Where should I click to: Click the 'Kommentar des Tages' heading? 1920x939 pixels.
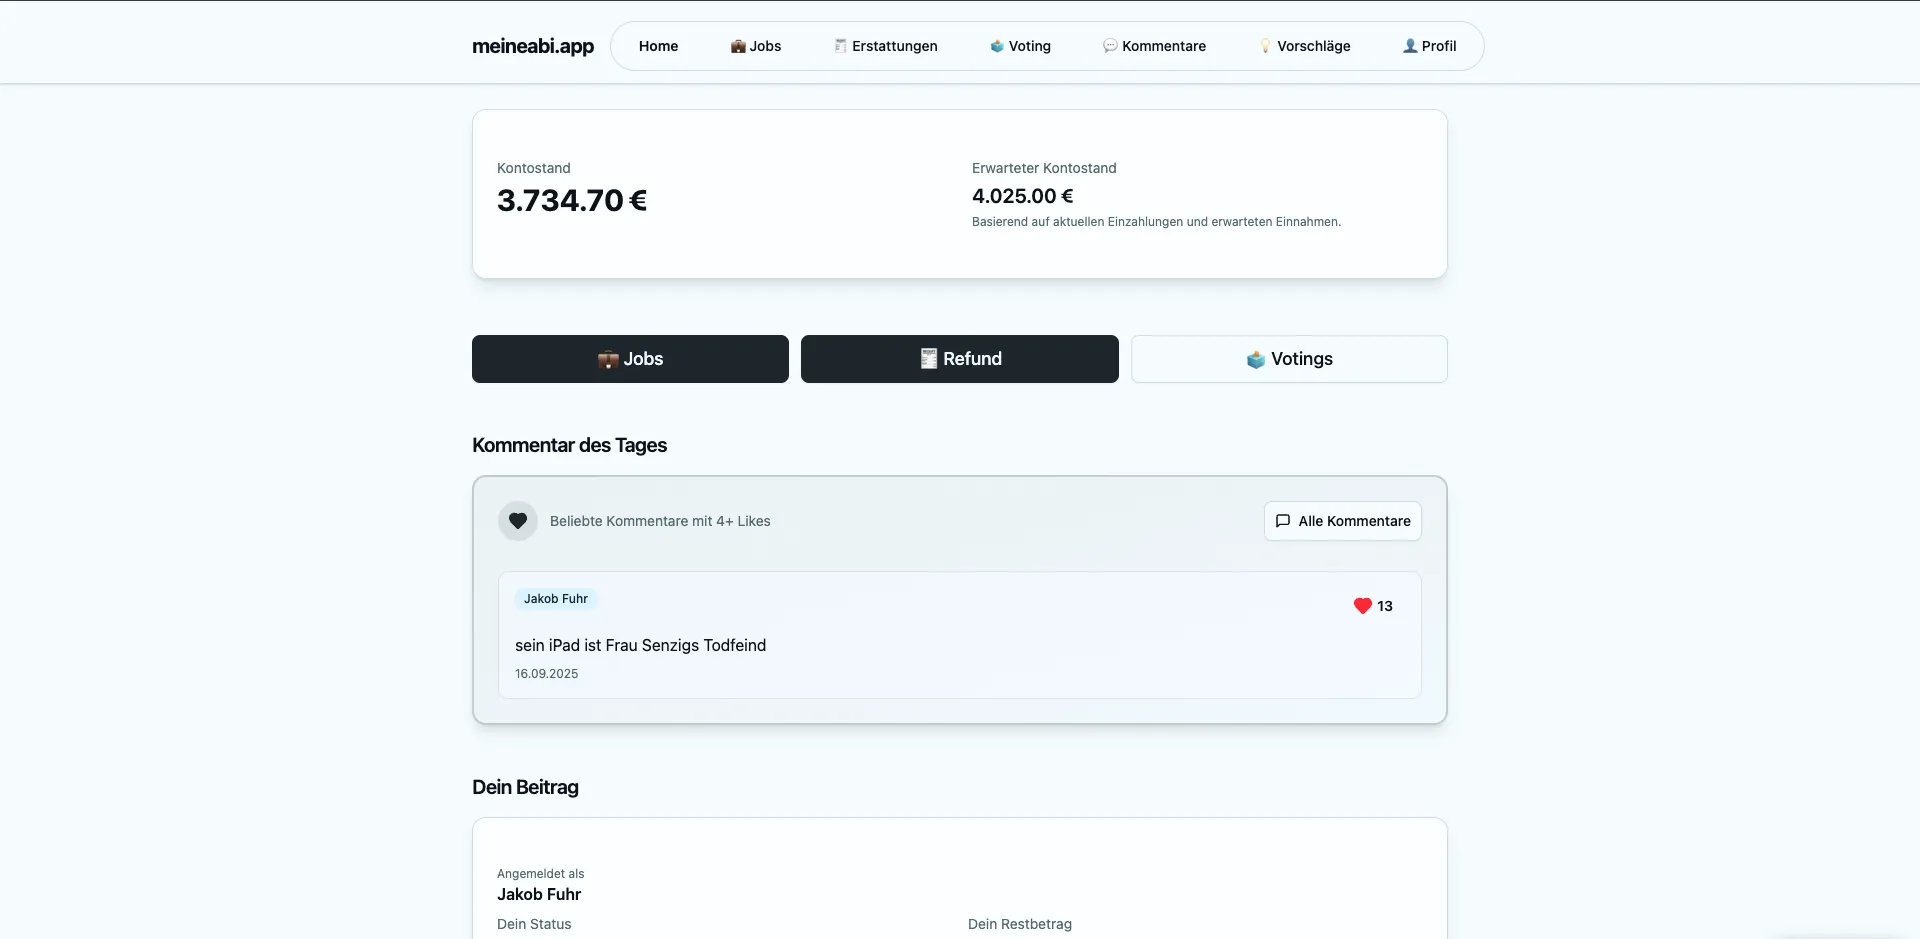click(569, 445)
